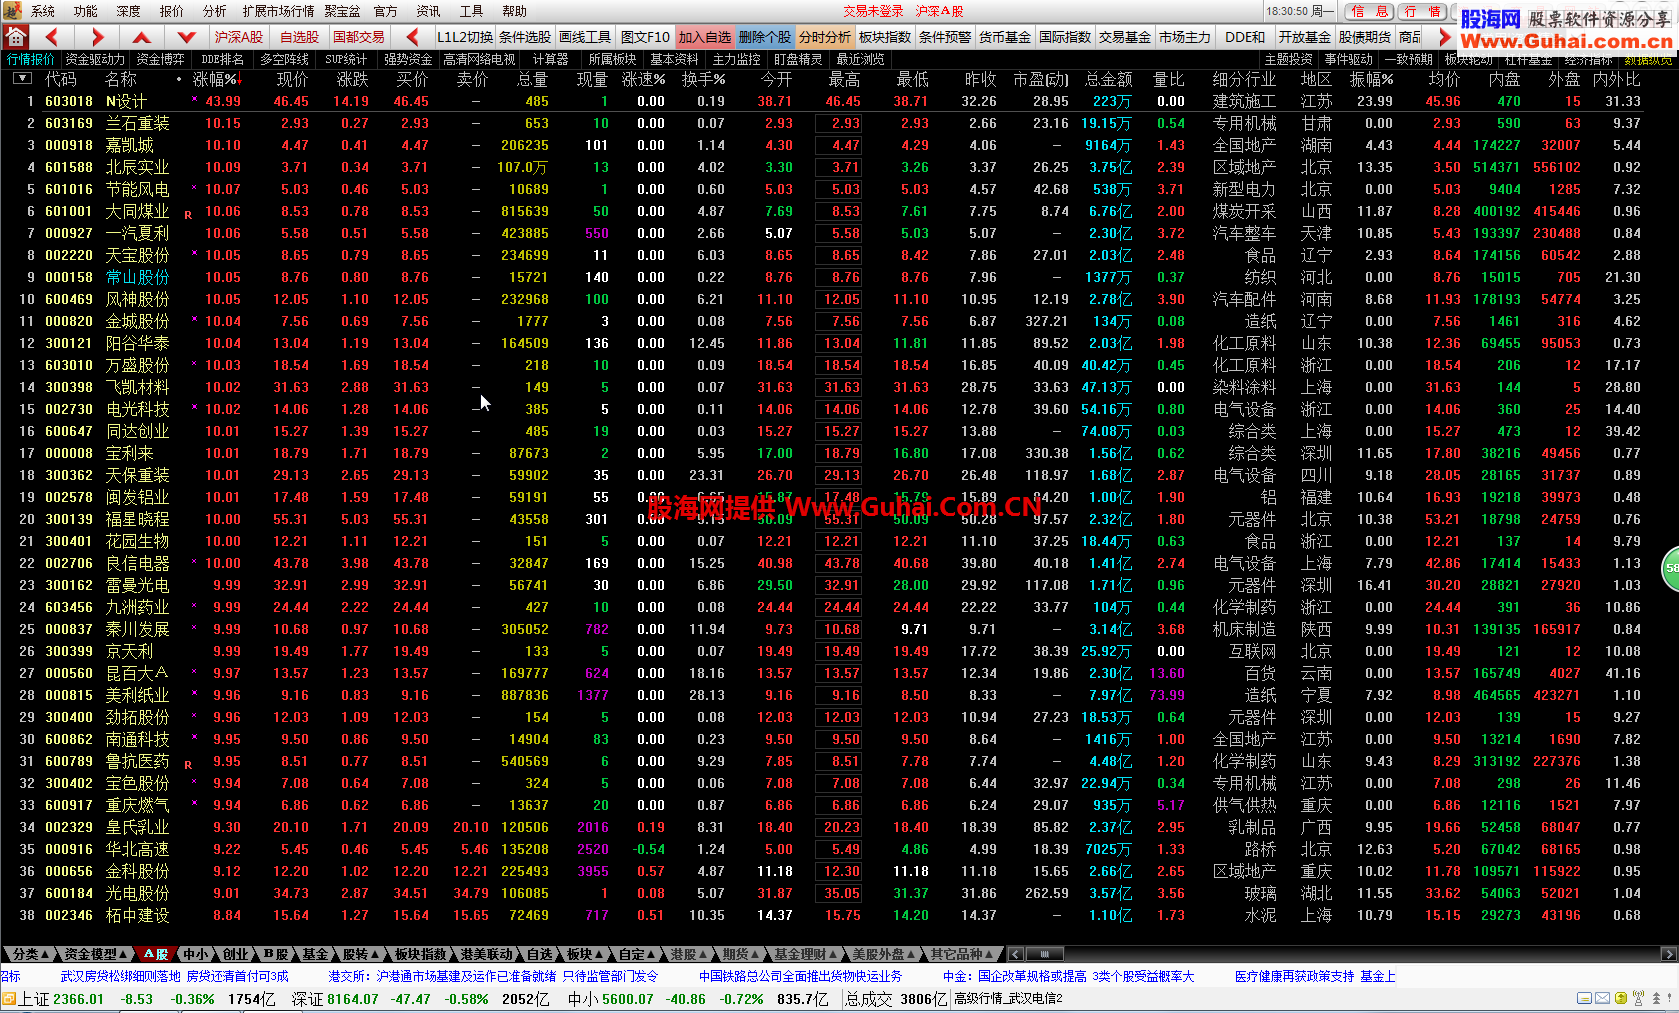Open 沪深A股 toolbar shortcut

pos(238,37)
